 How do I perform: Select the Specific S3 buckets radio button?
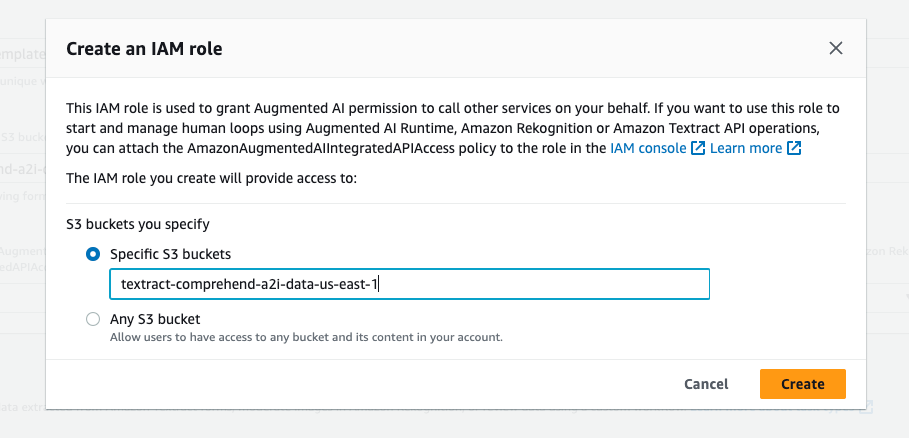tap(93, 254)
